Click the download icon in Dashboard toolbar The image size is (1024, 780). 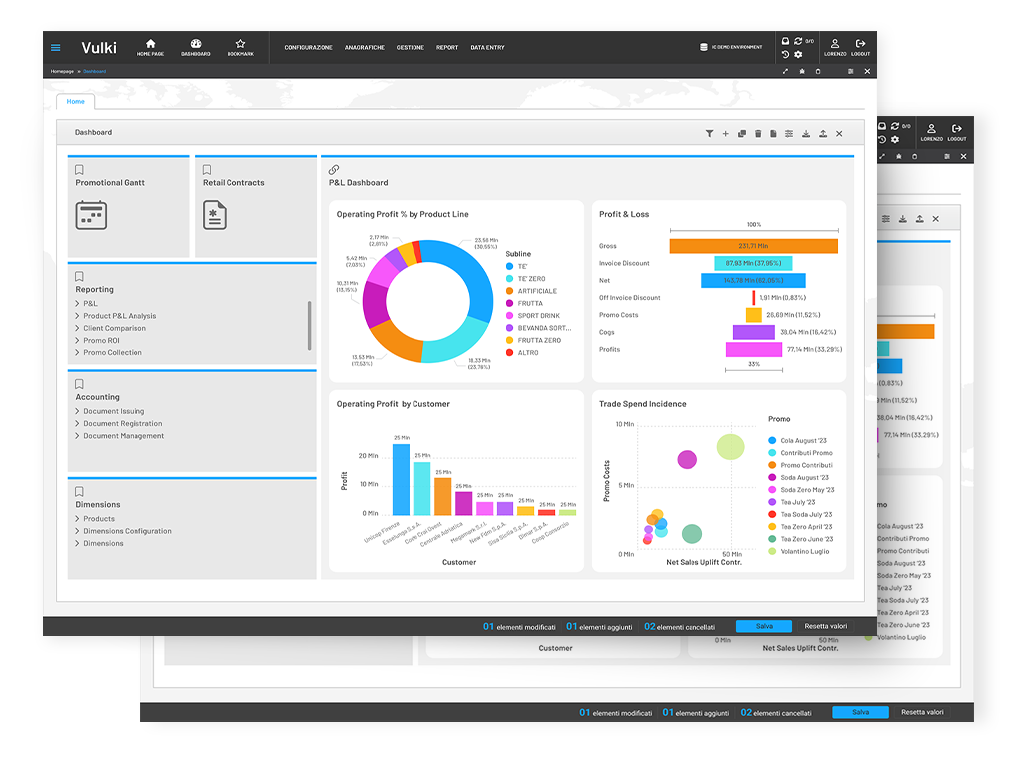806,133
